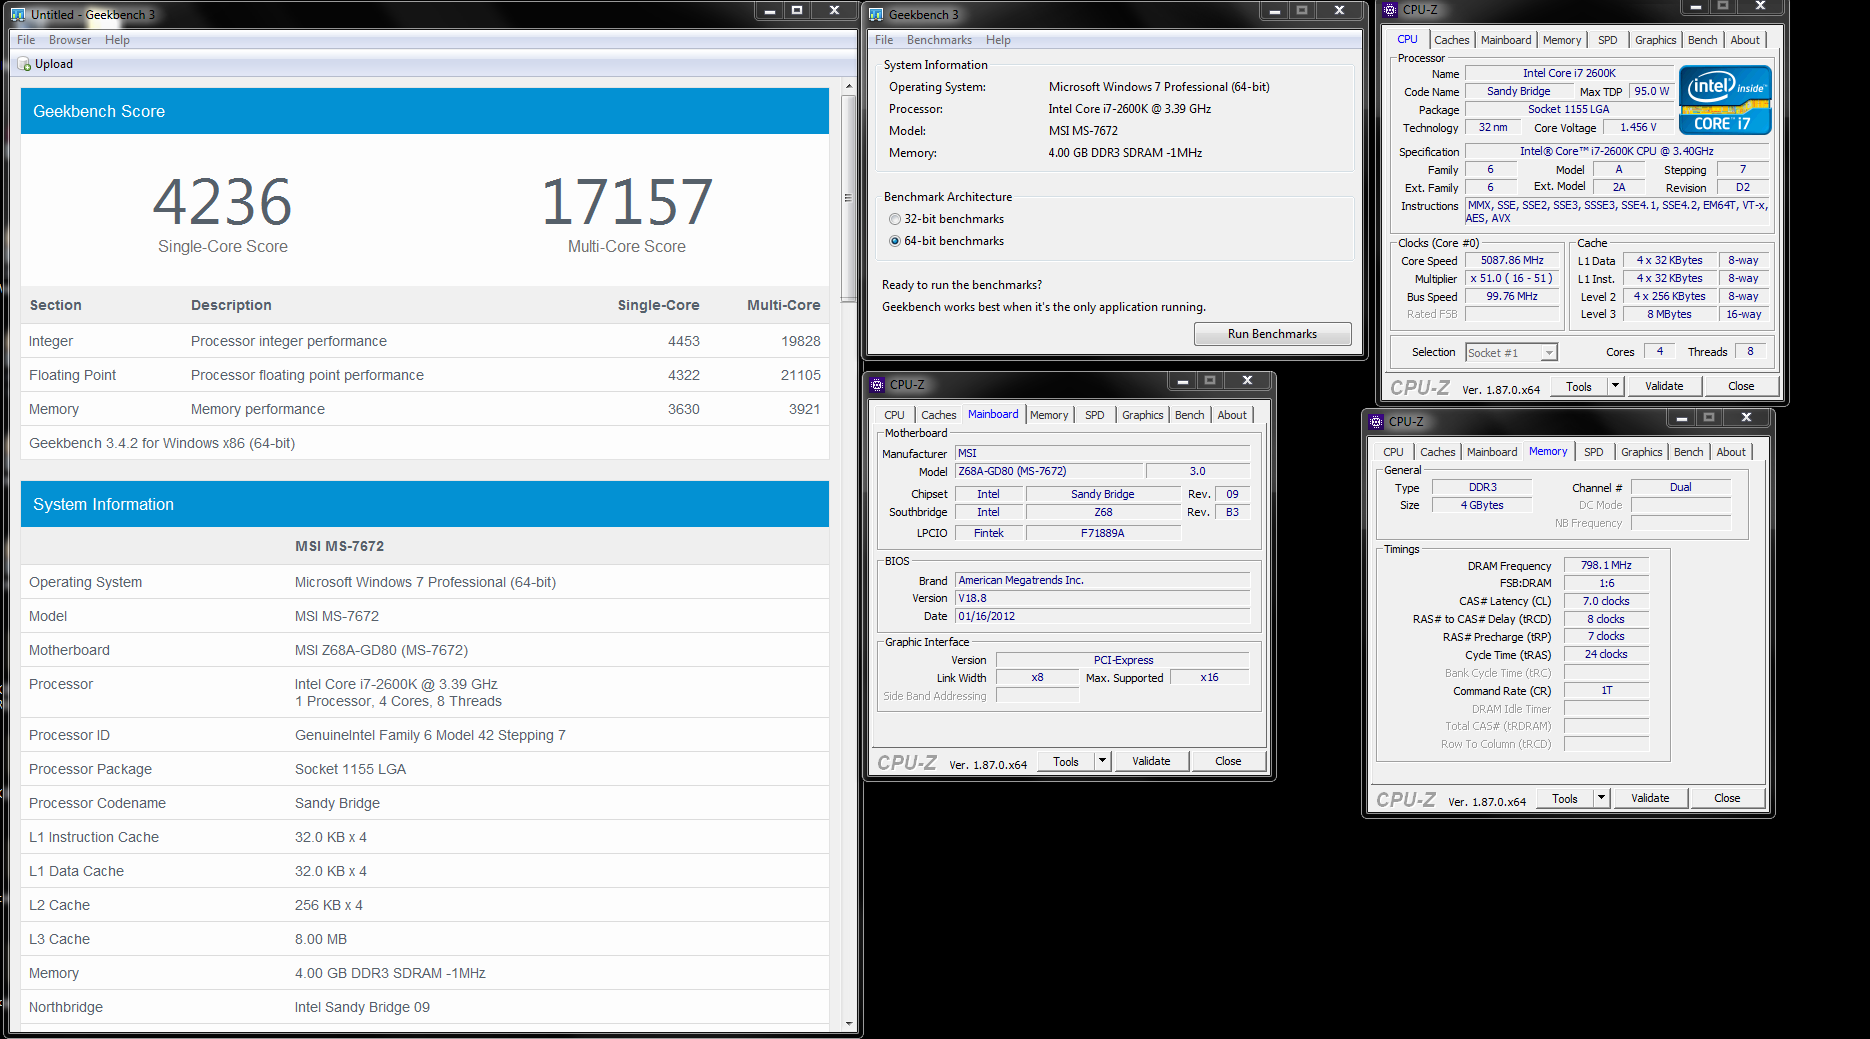The image size is (1870, 1039).
Task: Click the Threads count value 8
Action: (x=1750, y=351)
